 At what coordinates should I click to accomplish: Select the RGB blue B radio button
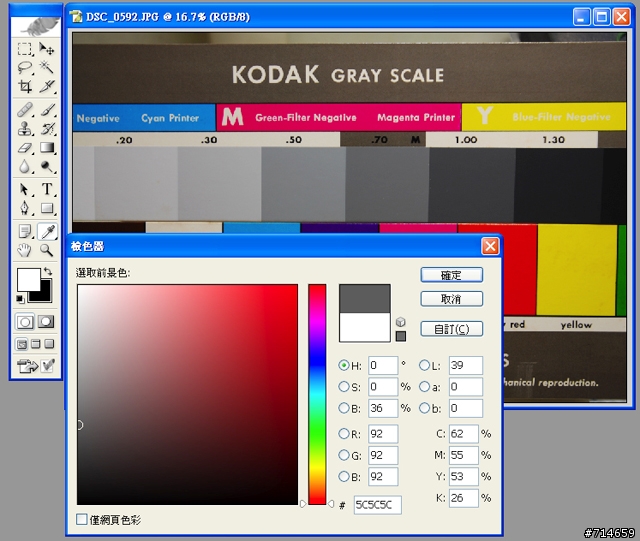coord(344,476)
